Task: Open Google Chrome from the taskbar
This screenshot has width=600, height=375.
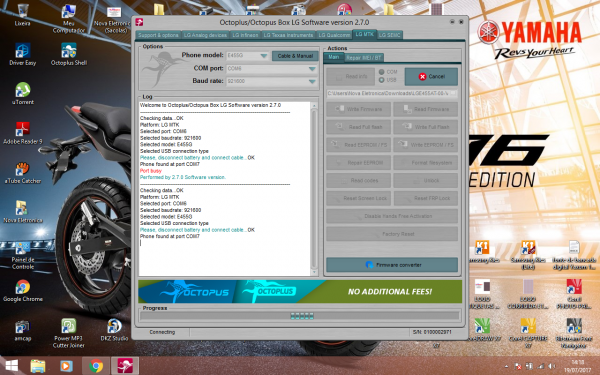Action: (x=96, y=366)
